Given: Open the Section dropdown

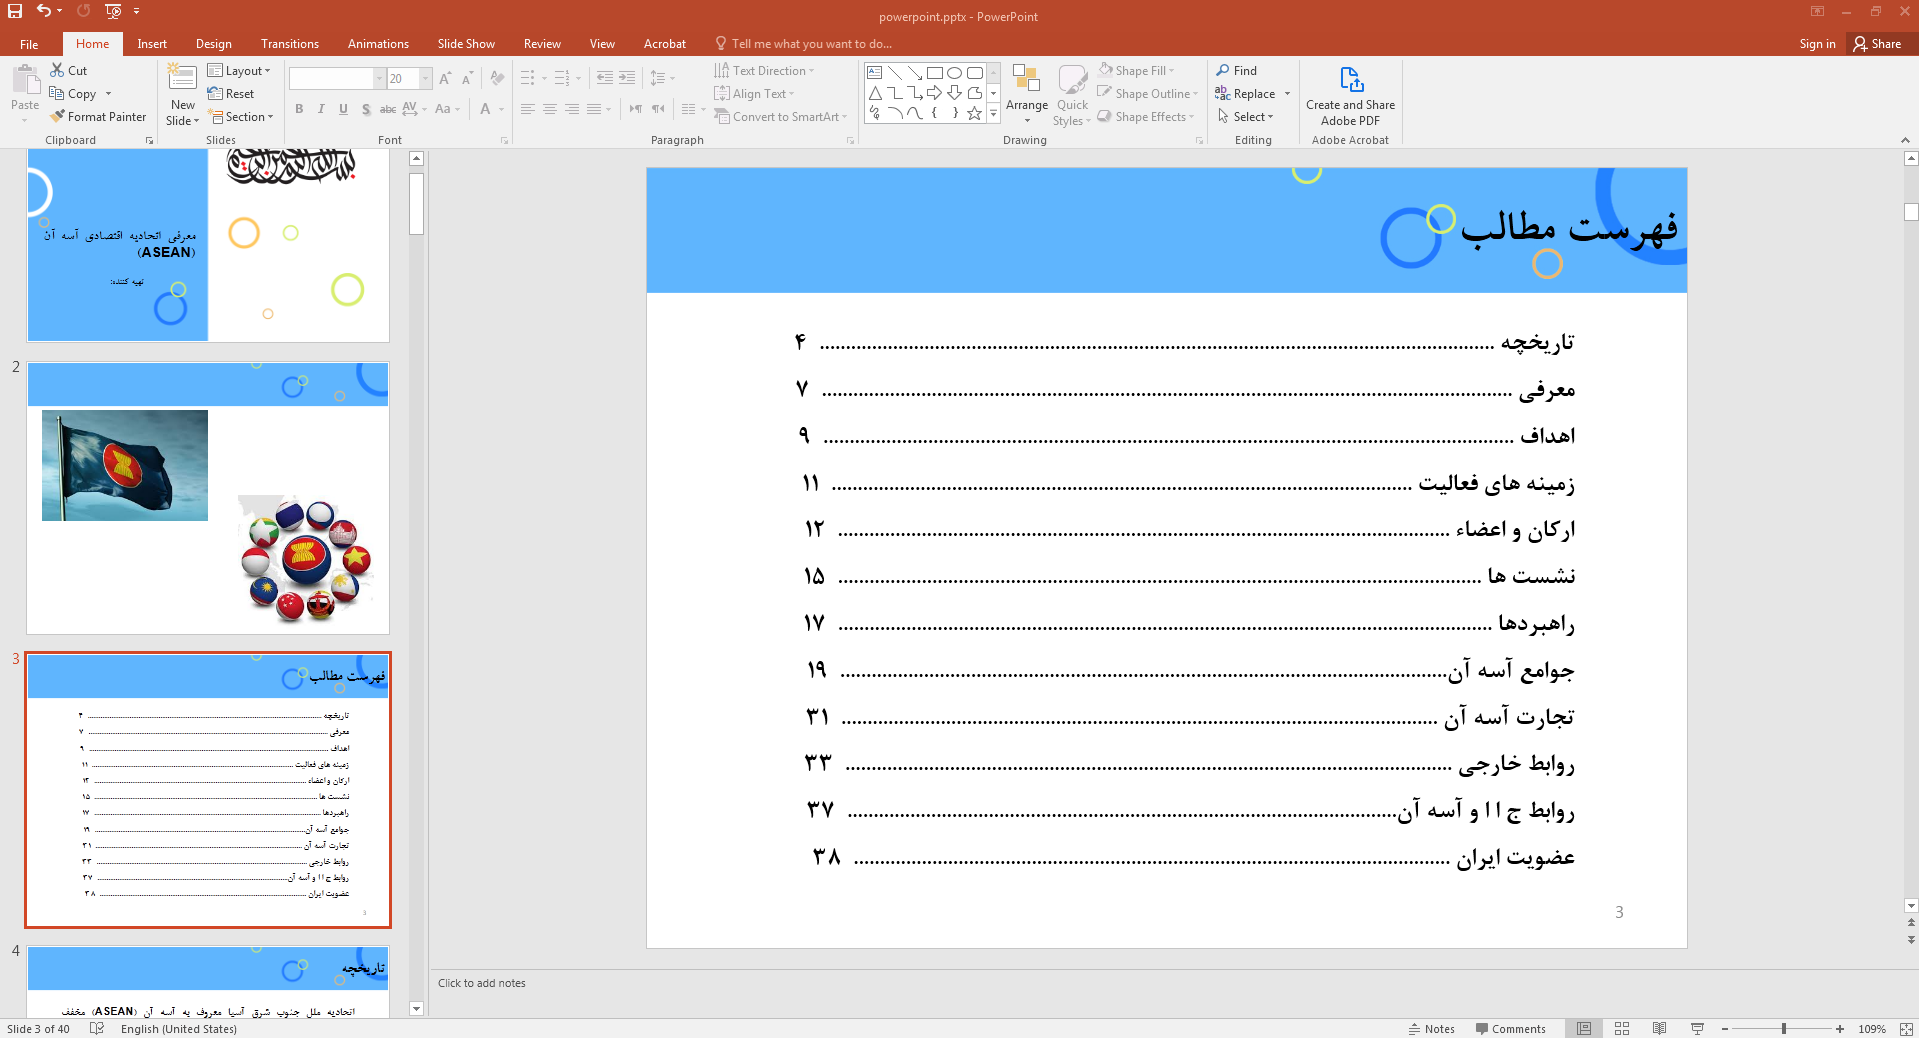Looking at the screenshot, I should tap(240, 116).
